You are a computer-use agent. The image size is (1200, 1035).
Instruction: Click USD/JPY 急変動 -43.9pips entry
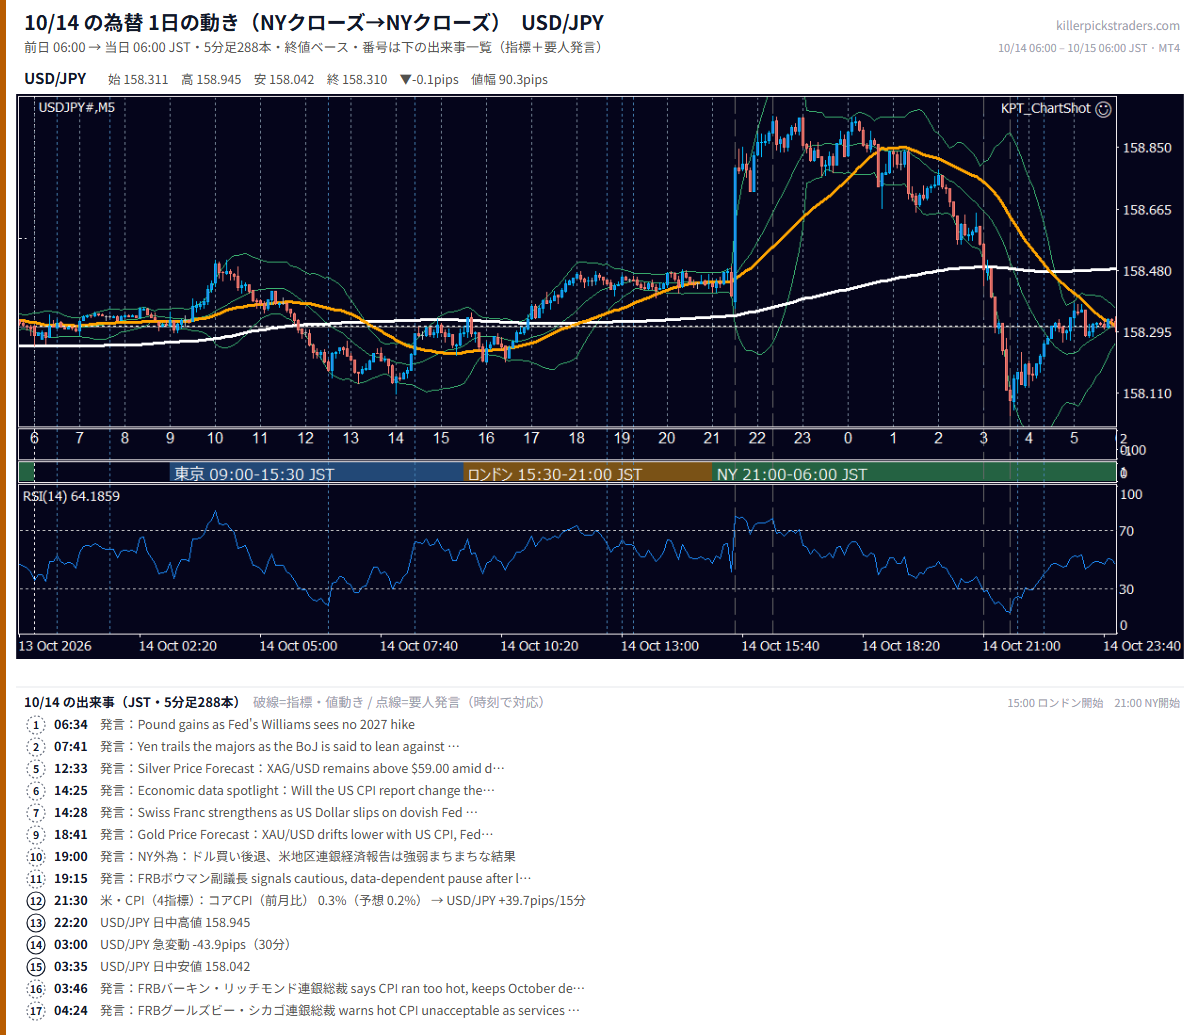tap(195, 945)
